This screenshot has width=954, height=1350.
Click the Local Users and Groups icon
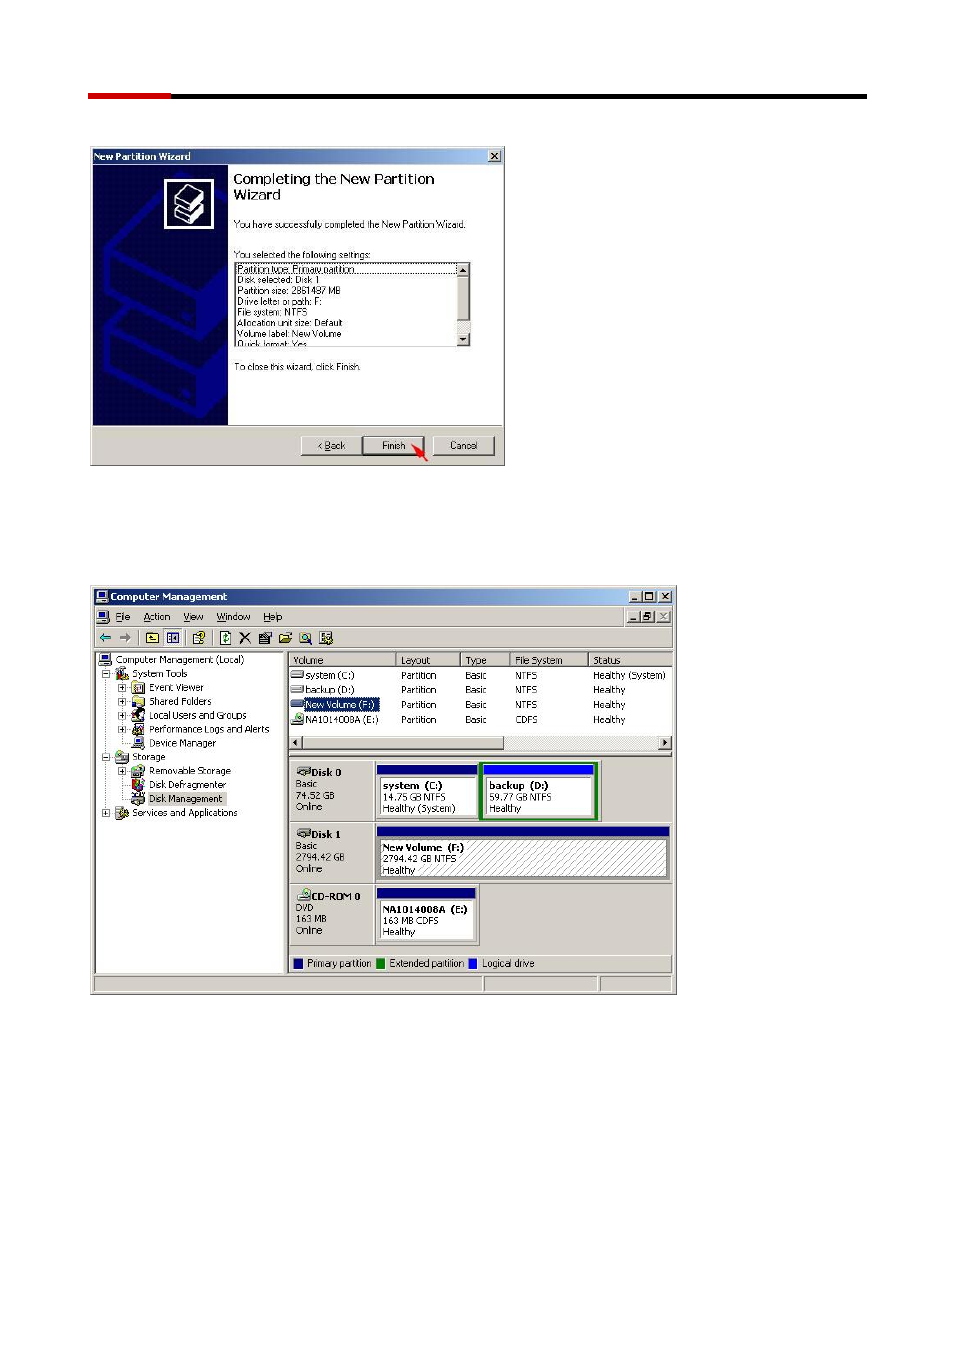click(x=139, y=716)
